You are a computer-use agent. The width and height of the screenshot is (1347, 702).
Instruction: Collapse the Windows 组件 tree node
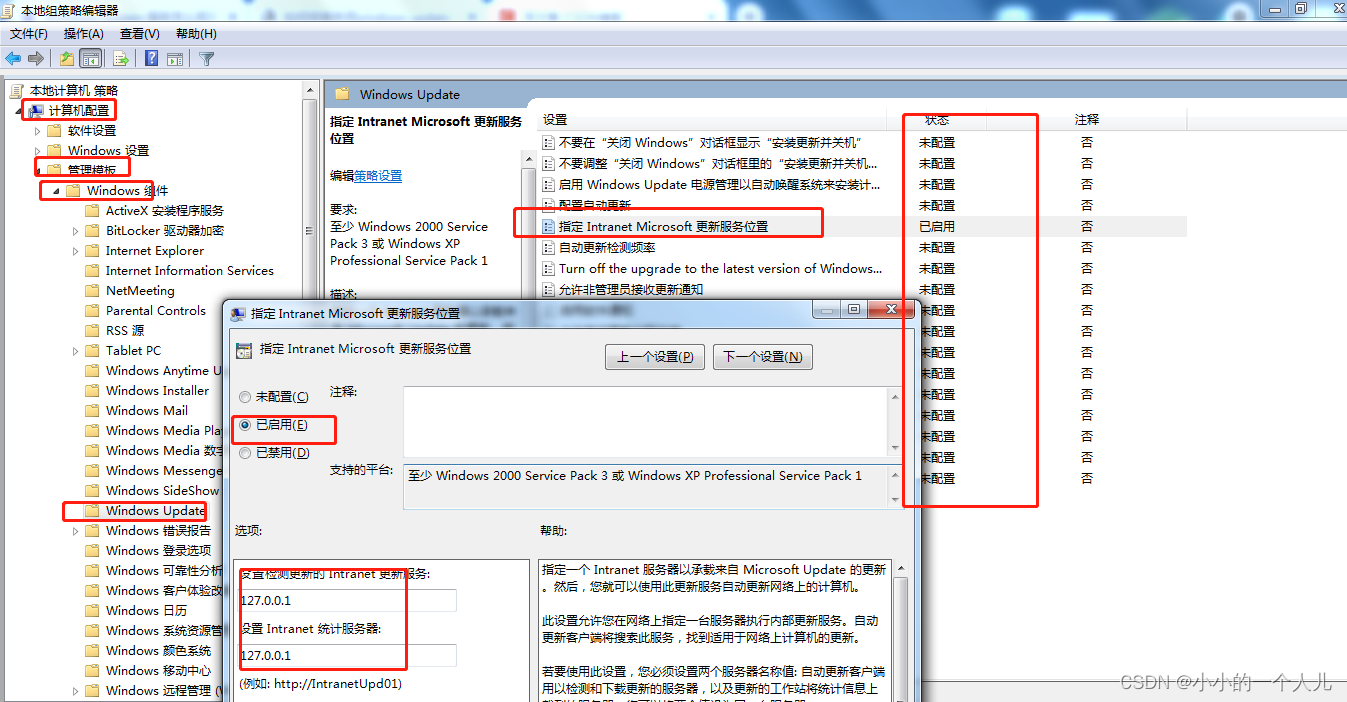(x=57, y=191)
